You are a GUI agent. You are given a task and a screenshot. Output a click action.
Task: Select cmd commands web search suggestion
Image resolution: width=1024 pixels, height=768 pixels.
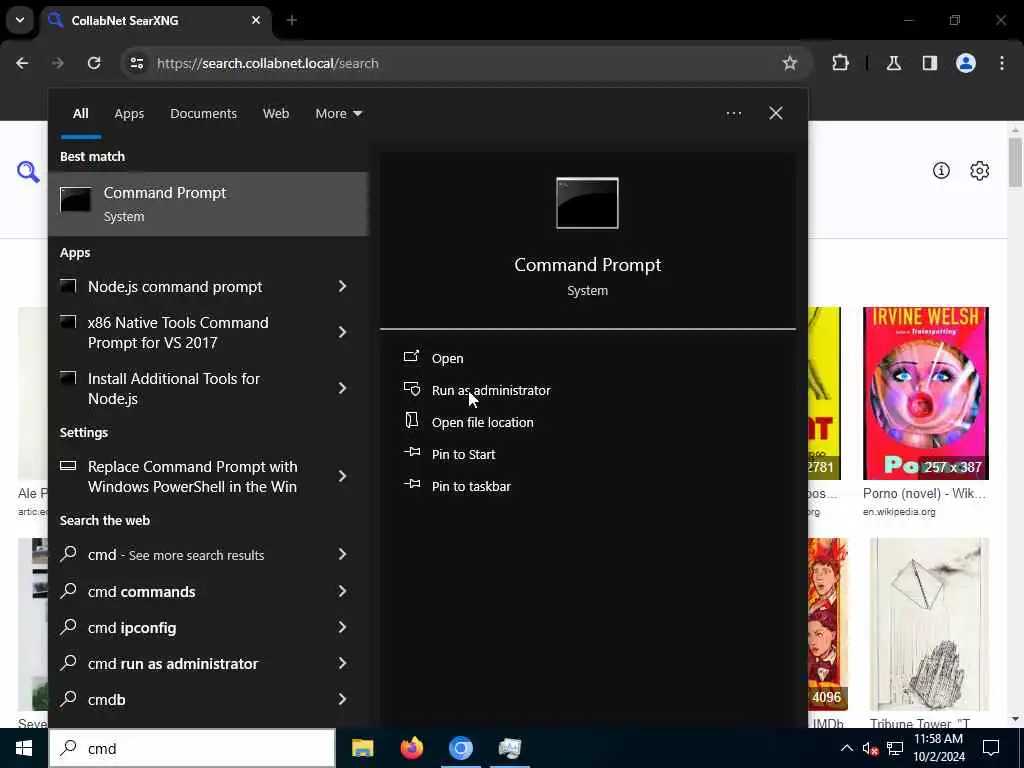tap(142, 592)
